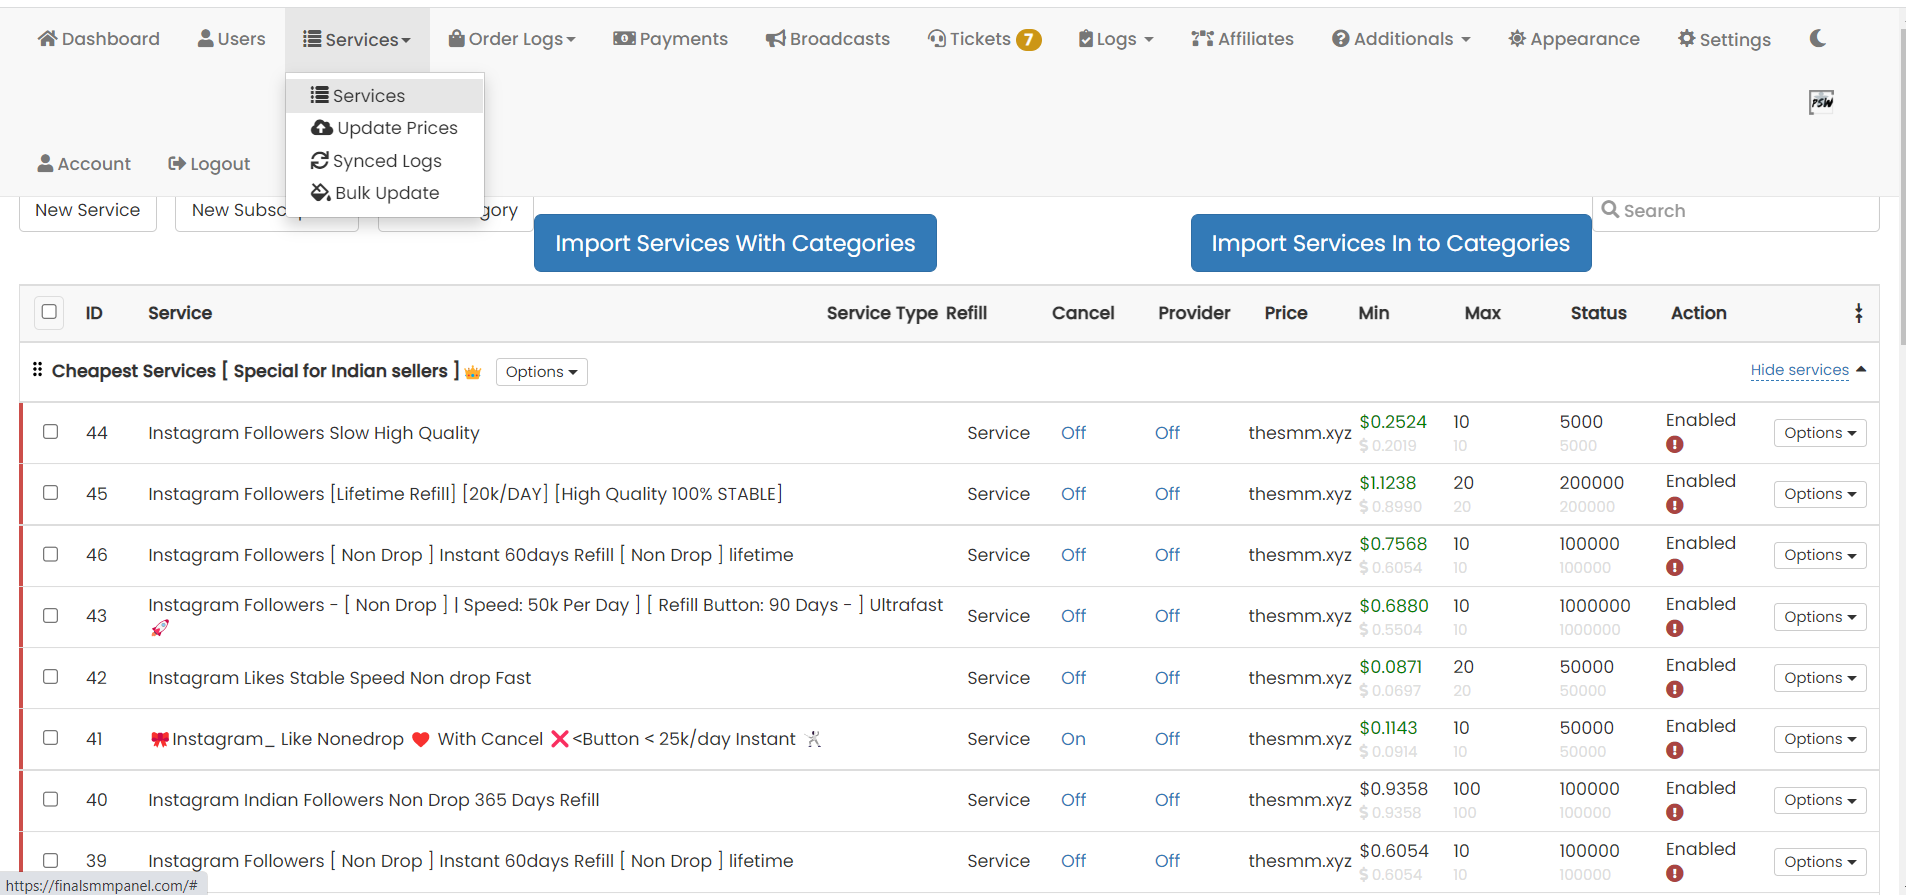Click red warning icon for service 46
This screenshot has width=1906, height=895.
tap(1675, 568)
